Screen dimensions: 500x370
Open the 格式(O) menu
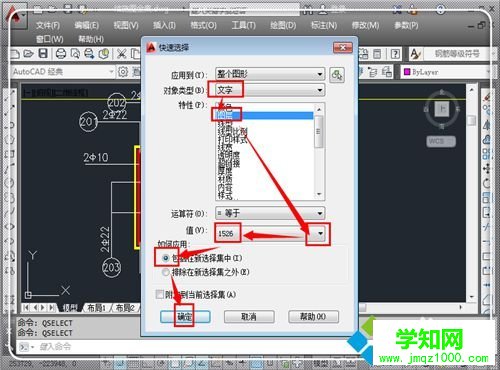click(203, 25)
